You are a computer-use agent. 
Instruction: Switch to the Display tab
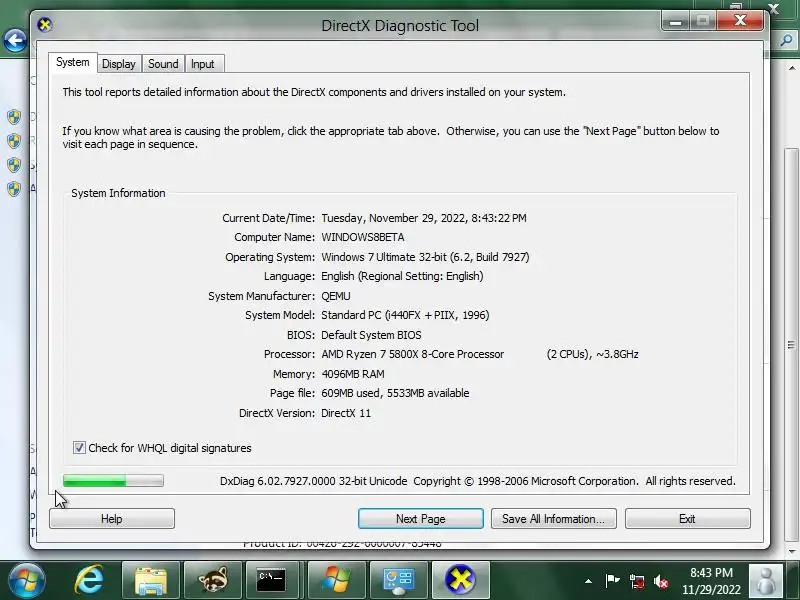(119, 64)
